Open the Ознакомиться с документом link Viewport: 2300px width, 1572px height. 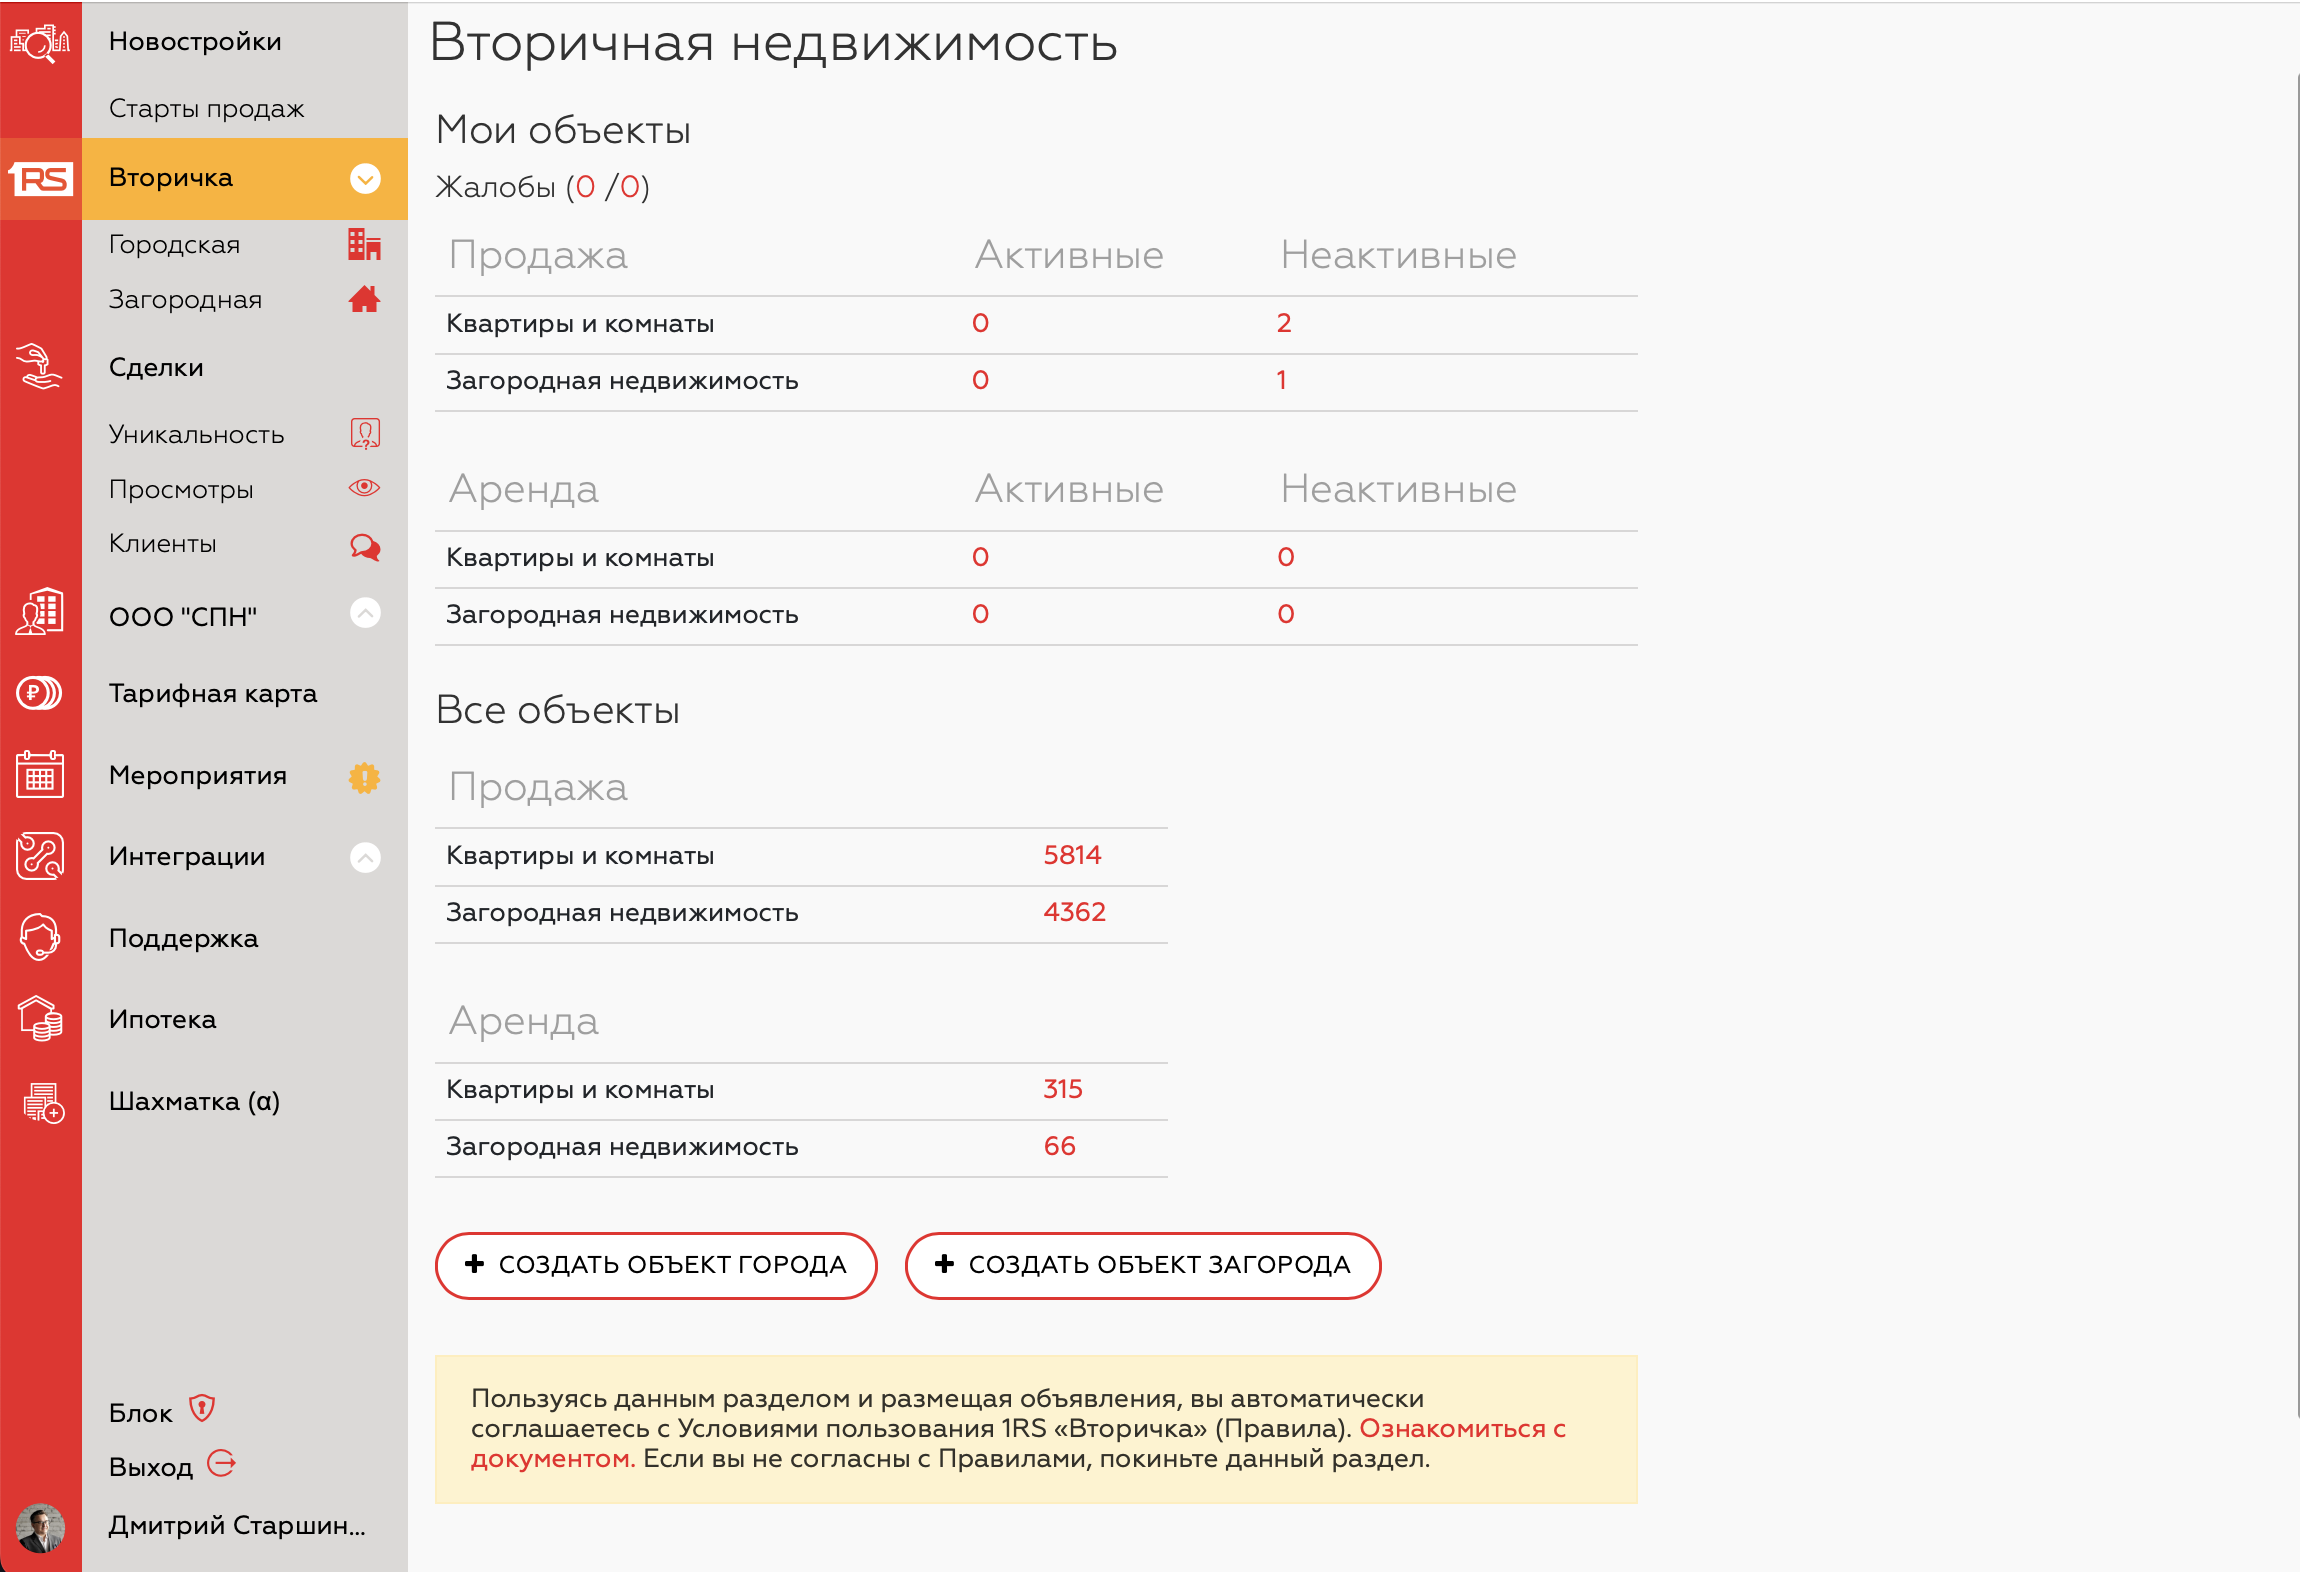(x=1461, y=1429)
